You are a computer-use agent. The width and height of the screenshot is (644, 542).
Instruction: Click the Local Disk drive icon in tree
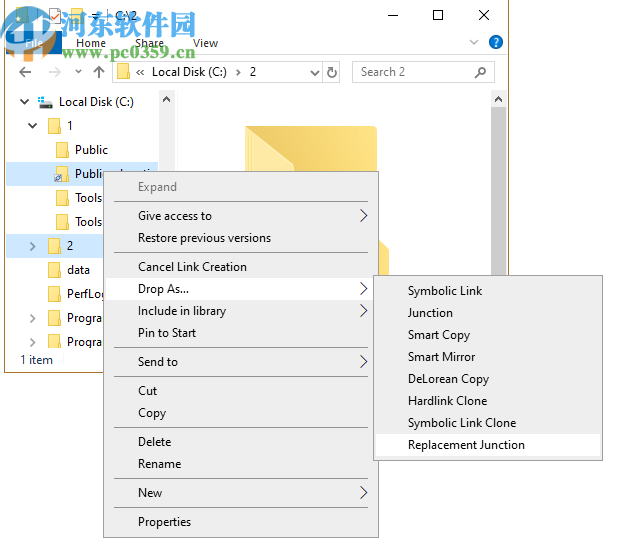45,102
